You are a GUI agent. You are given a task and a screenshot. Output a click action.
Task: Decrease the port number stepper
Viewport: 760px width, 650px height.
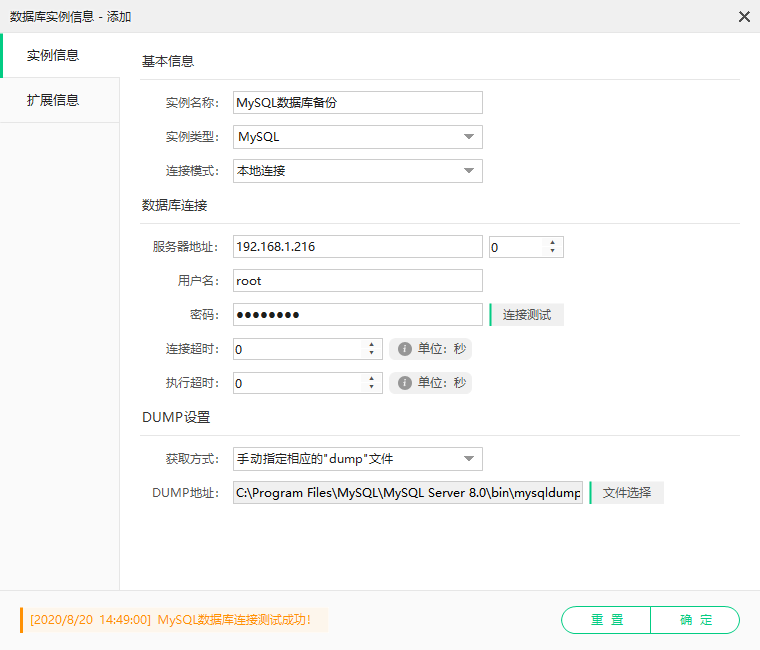point(553,251)
